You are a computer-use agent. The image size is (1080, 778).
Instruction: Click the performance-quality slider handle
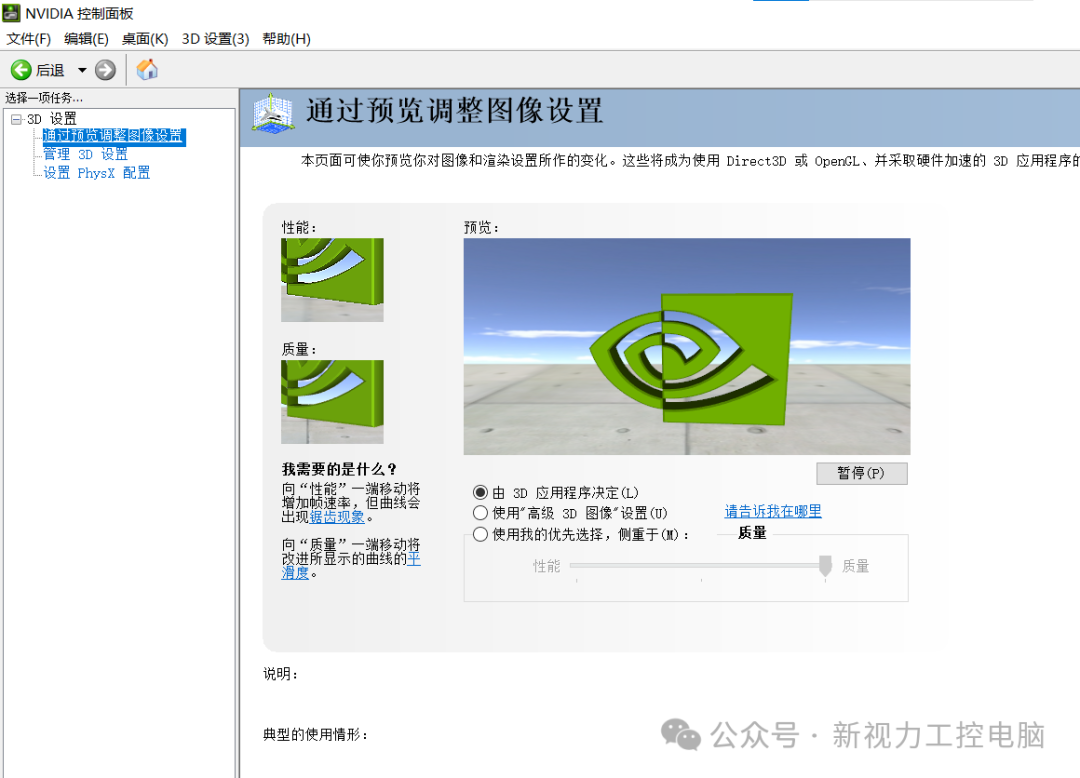tap(825, 566)
